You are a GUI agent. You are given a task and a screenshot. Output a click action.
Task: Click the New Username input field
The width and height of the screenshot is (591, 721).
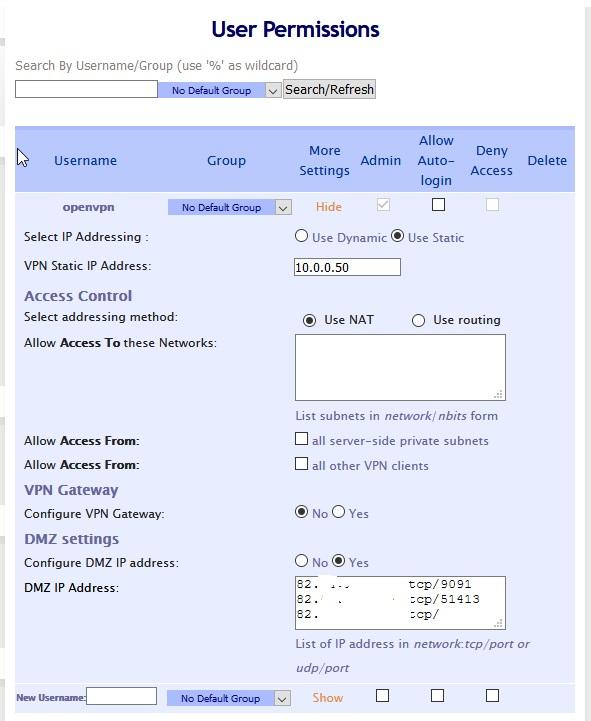[x=121, y=696]
